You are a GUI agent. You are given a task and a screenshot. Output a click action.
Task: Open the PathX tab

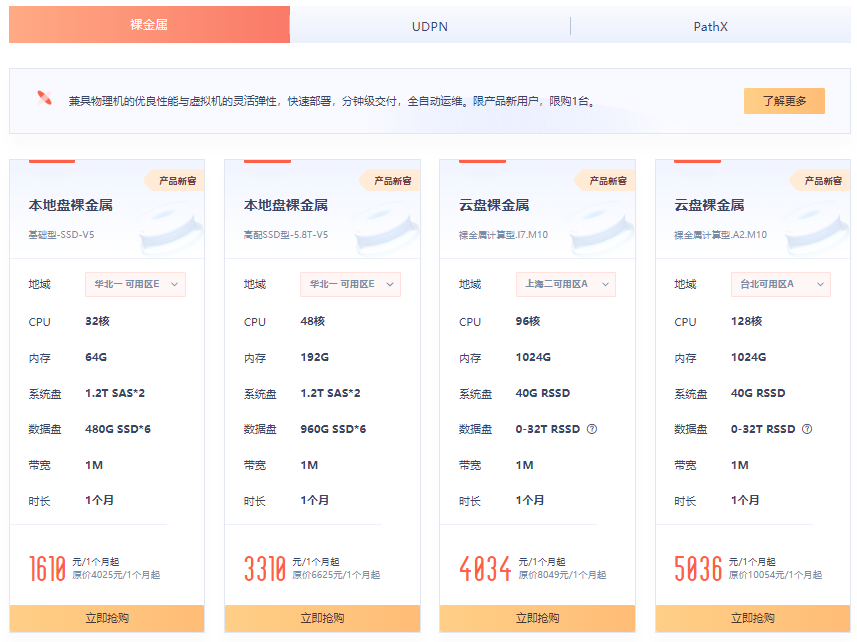[x=711, y=26]
